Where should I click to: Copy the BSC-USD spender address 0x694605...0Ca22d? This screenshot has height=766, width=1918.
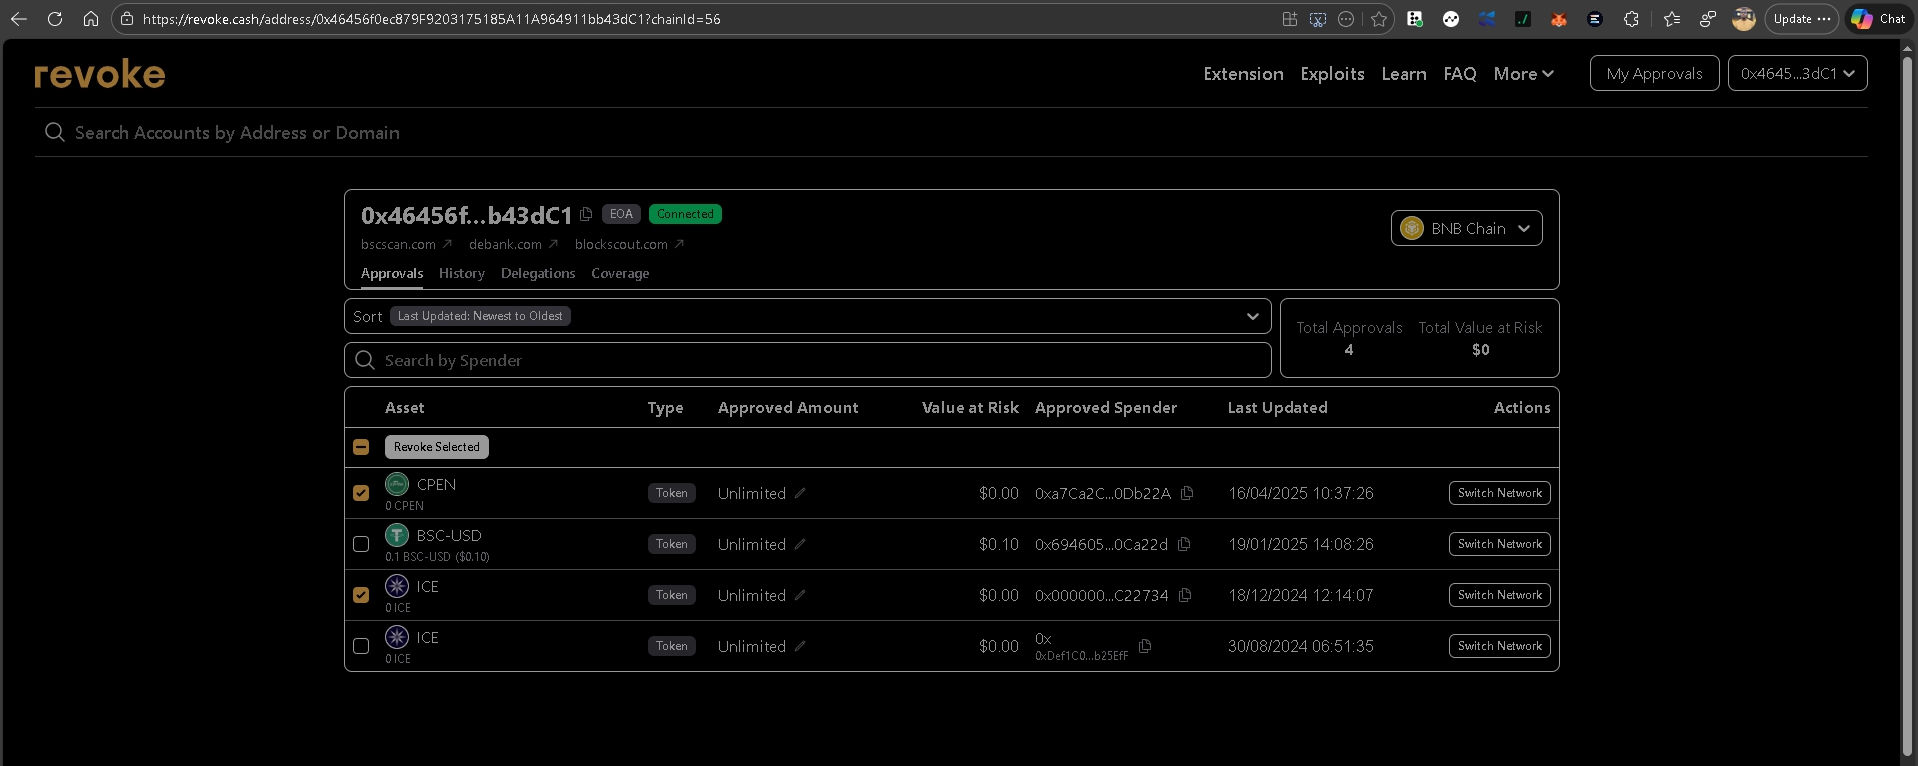1184,544
